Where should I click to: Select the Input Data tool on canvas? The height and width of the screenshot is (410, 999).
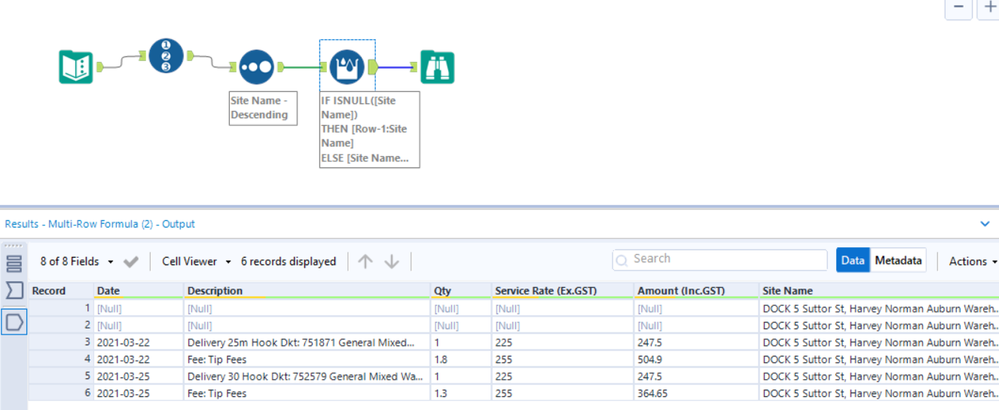pyautogui.click(x=76, y=67)
